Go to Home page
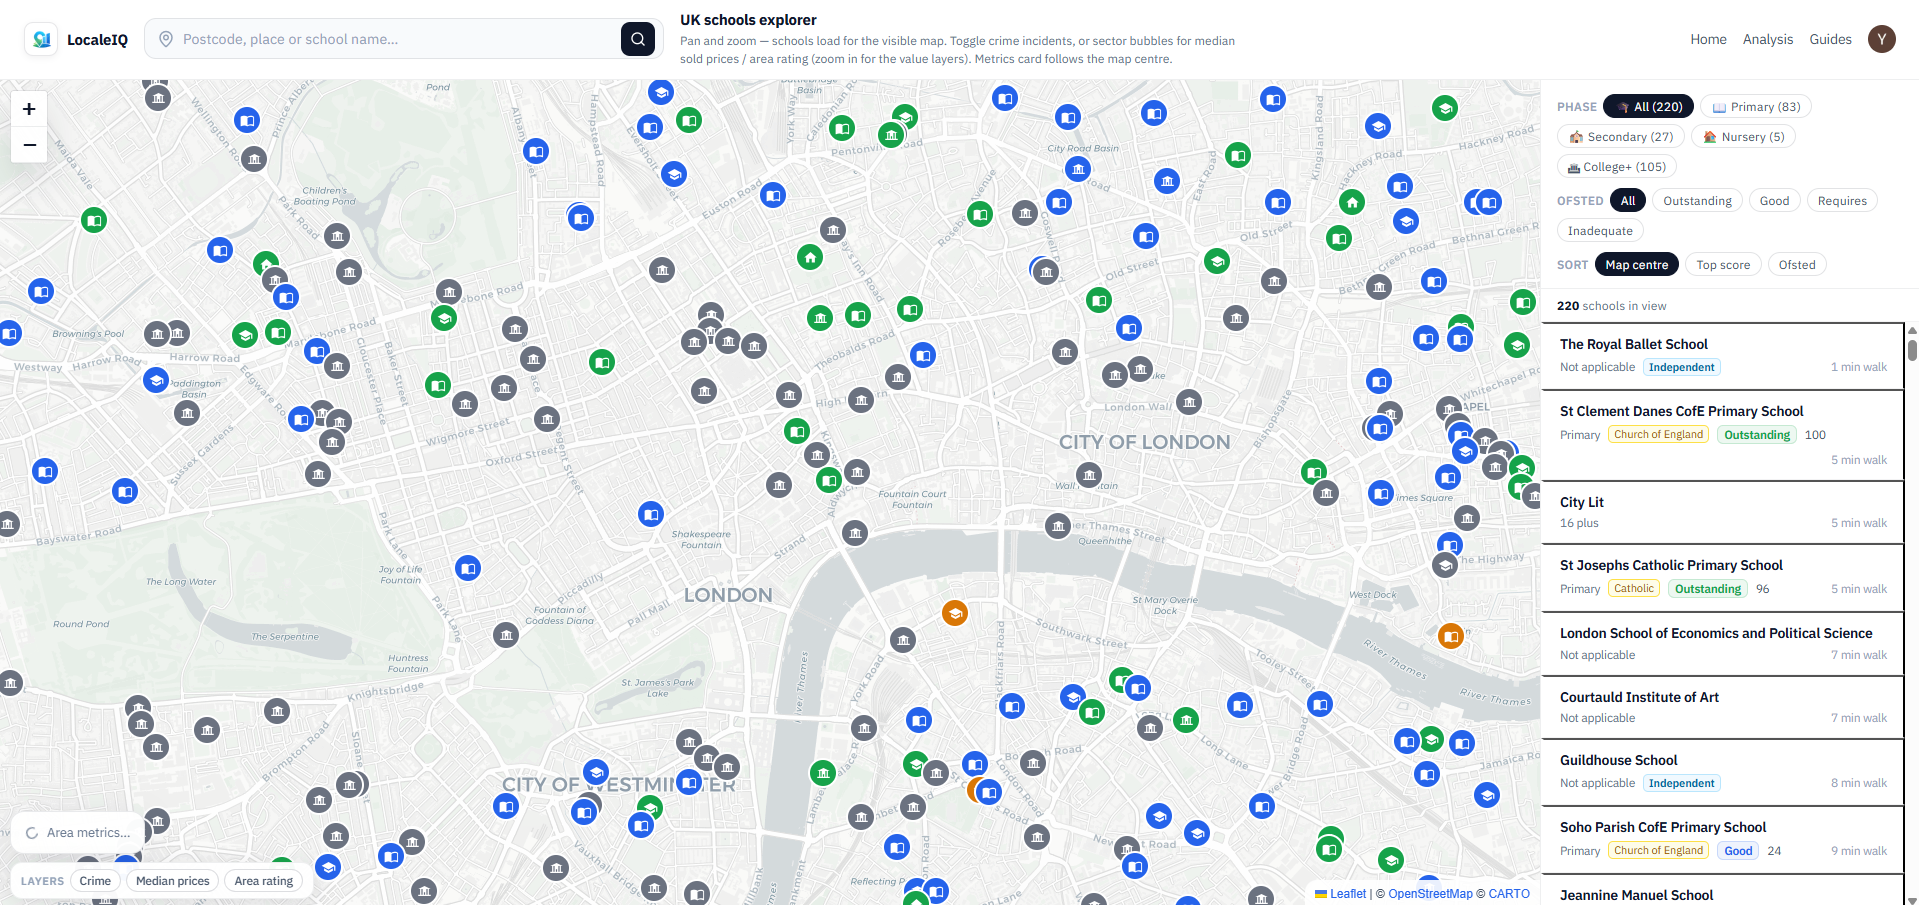This screenshot has width=1919, height=905. point(1708,39)
